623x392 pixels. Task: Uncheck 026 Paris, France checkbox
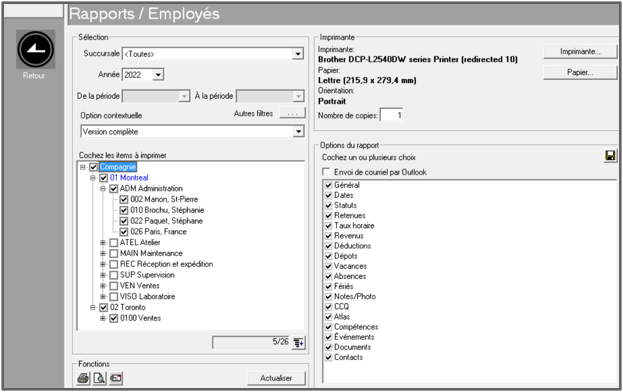[x=124, y=232]
